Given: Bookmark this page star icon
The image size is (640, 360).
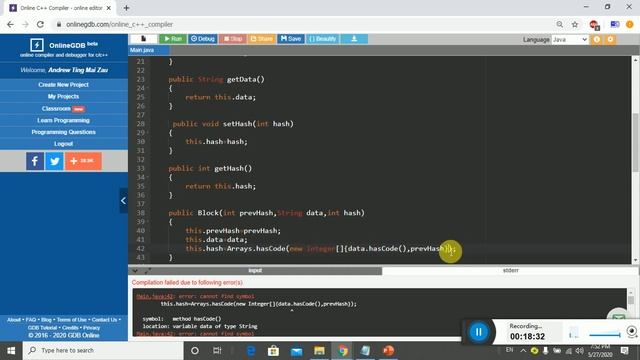Looking at the screenshot, I should pyautogui.click(x=575, y=24).
